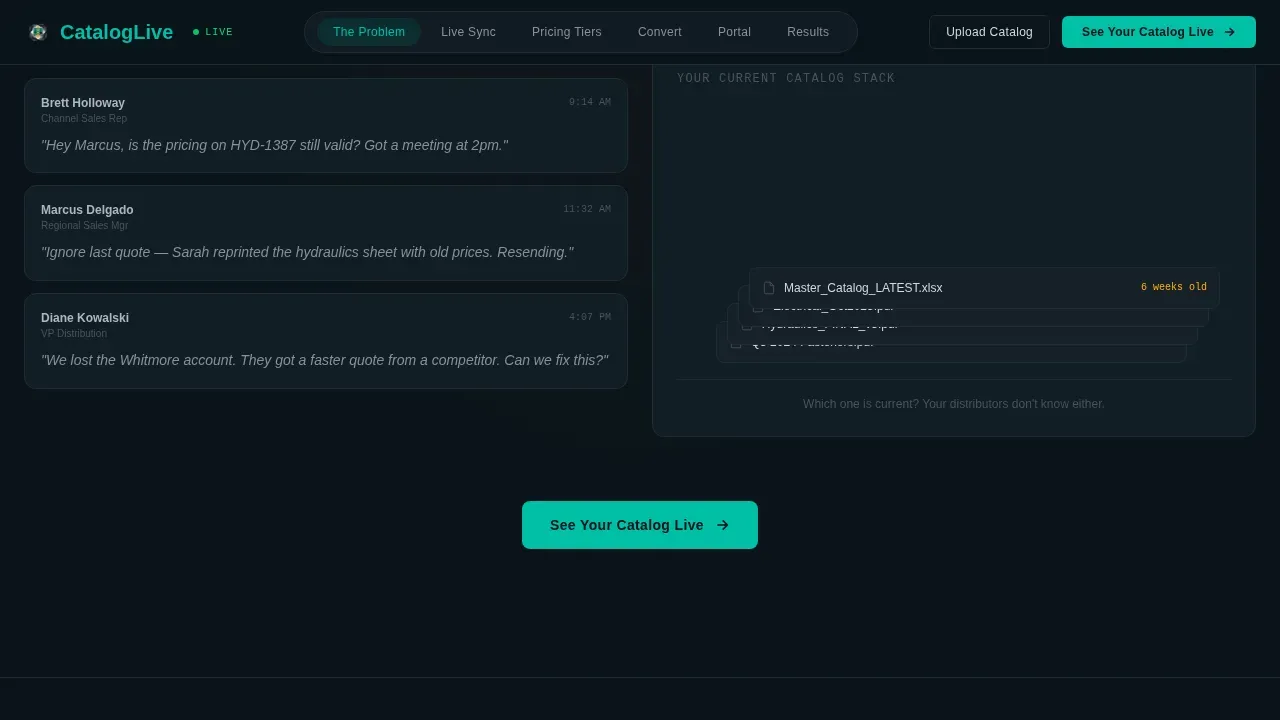Click the 4:07 PM timestamp
1280x720 pixels.
[590, 317]
